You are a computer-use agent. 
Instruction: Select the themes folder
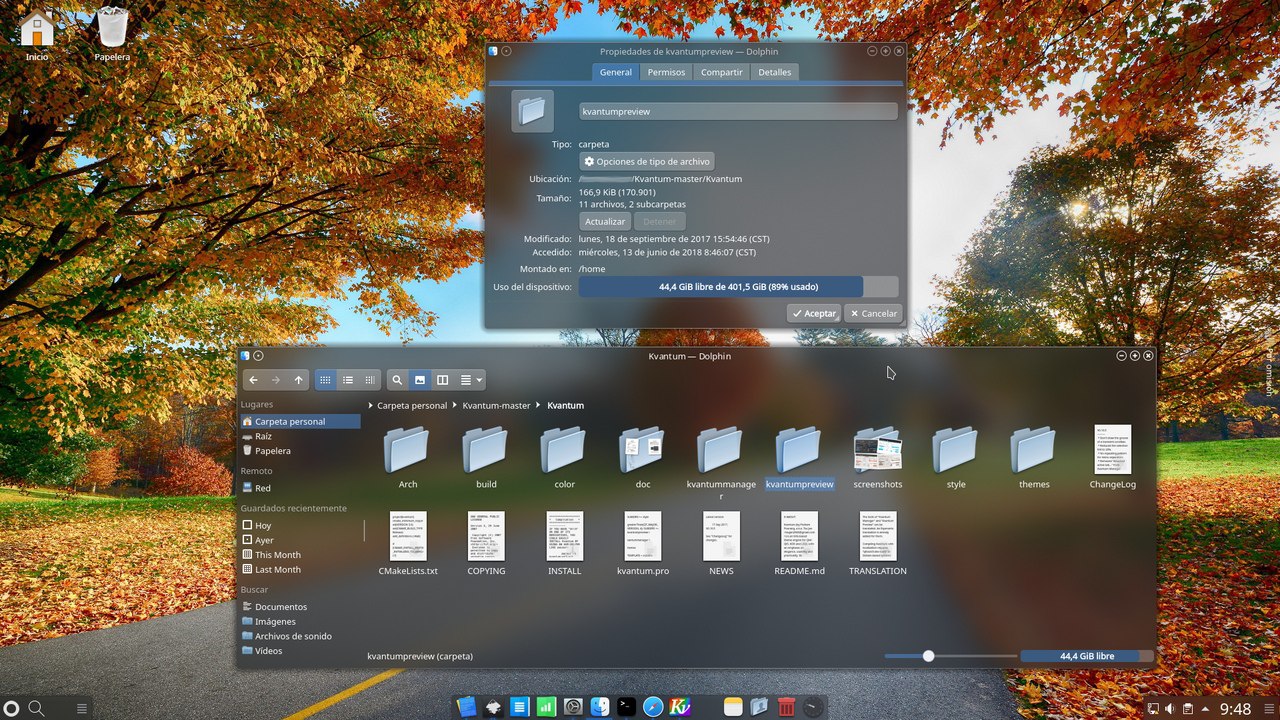(x=1034, y=458)
